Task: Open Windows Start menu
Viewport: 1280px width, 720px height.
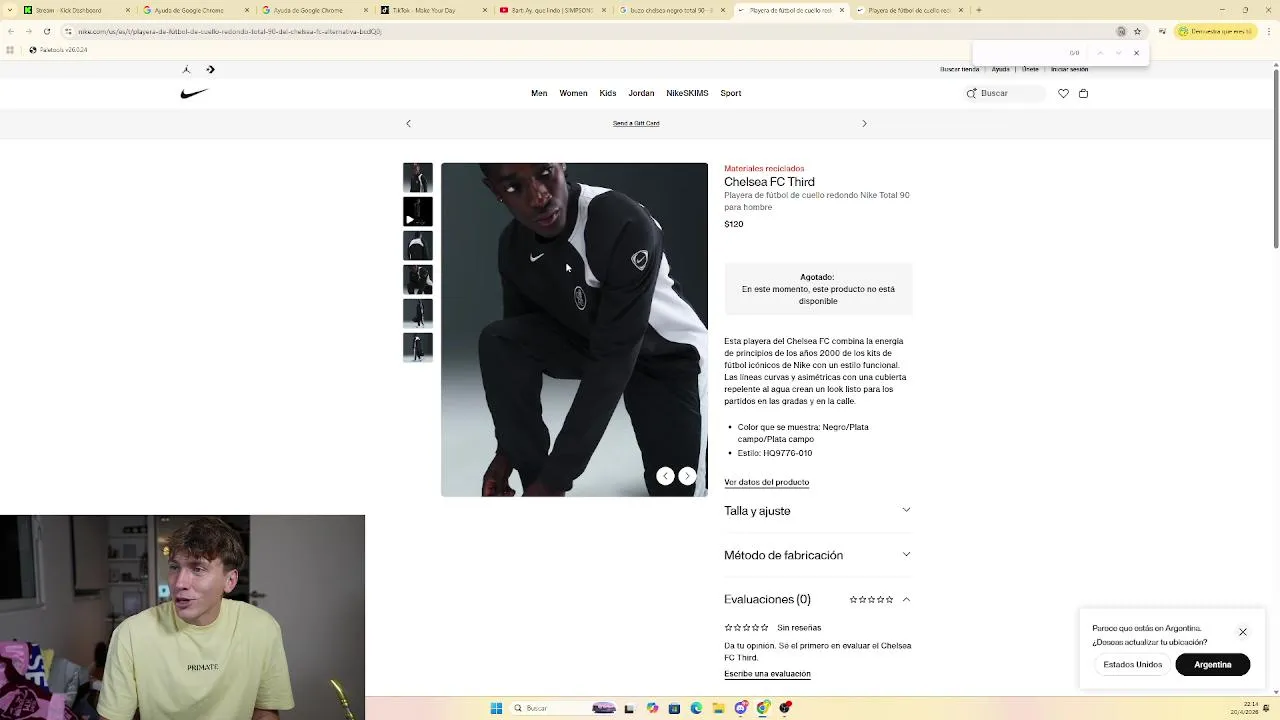Action: pyautogui.click(x=496, y=708)
